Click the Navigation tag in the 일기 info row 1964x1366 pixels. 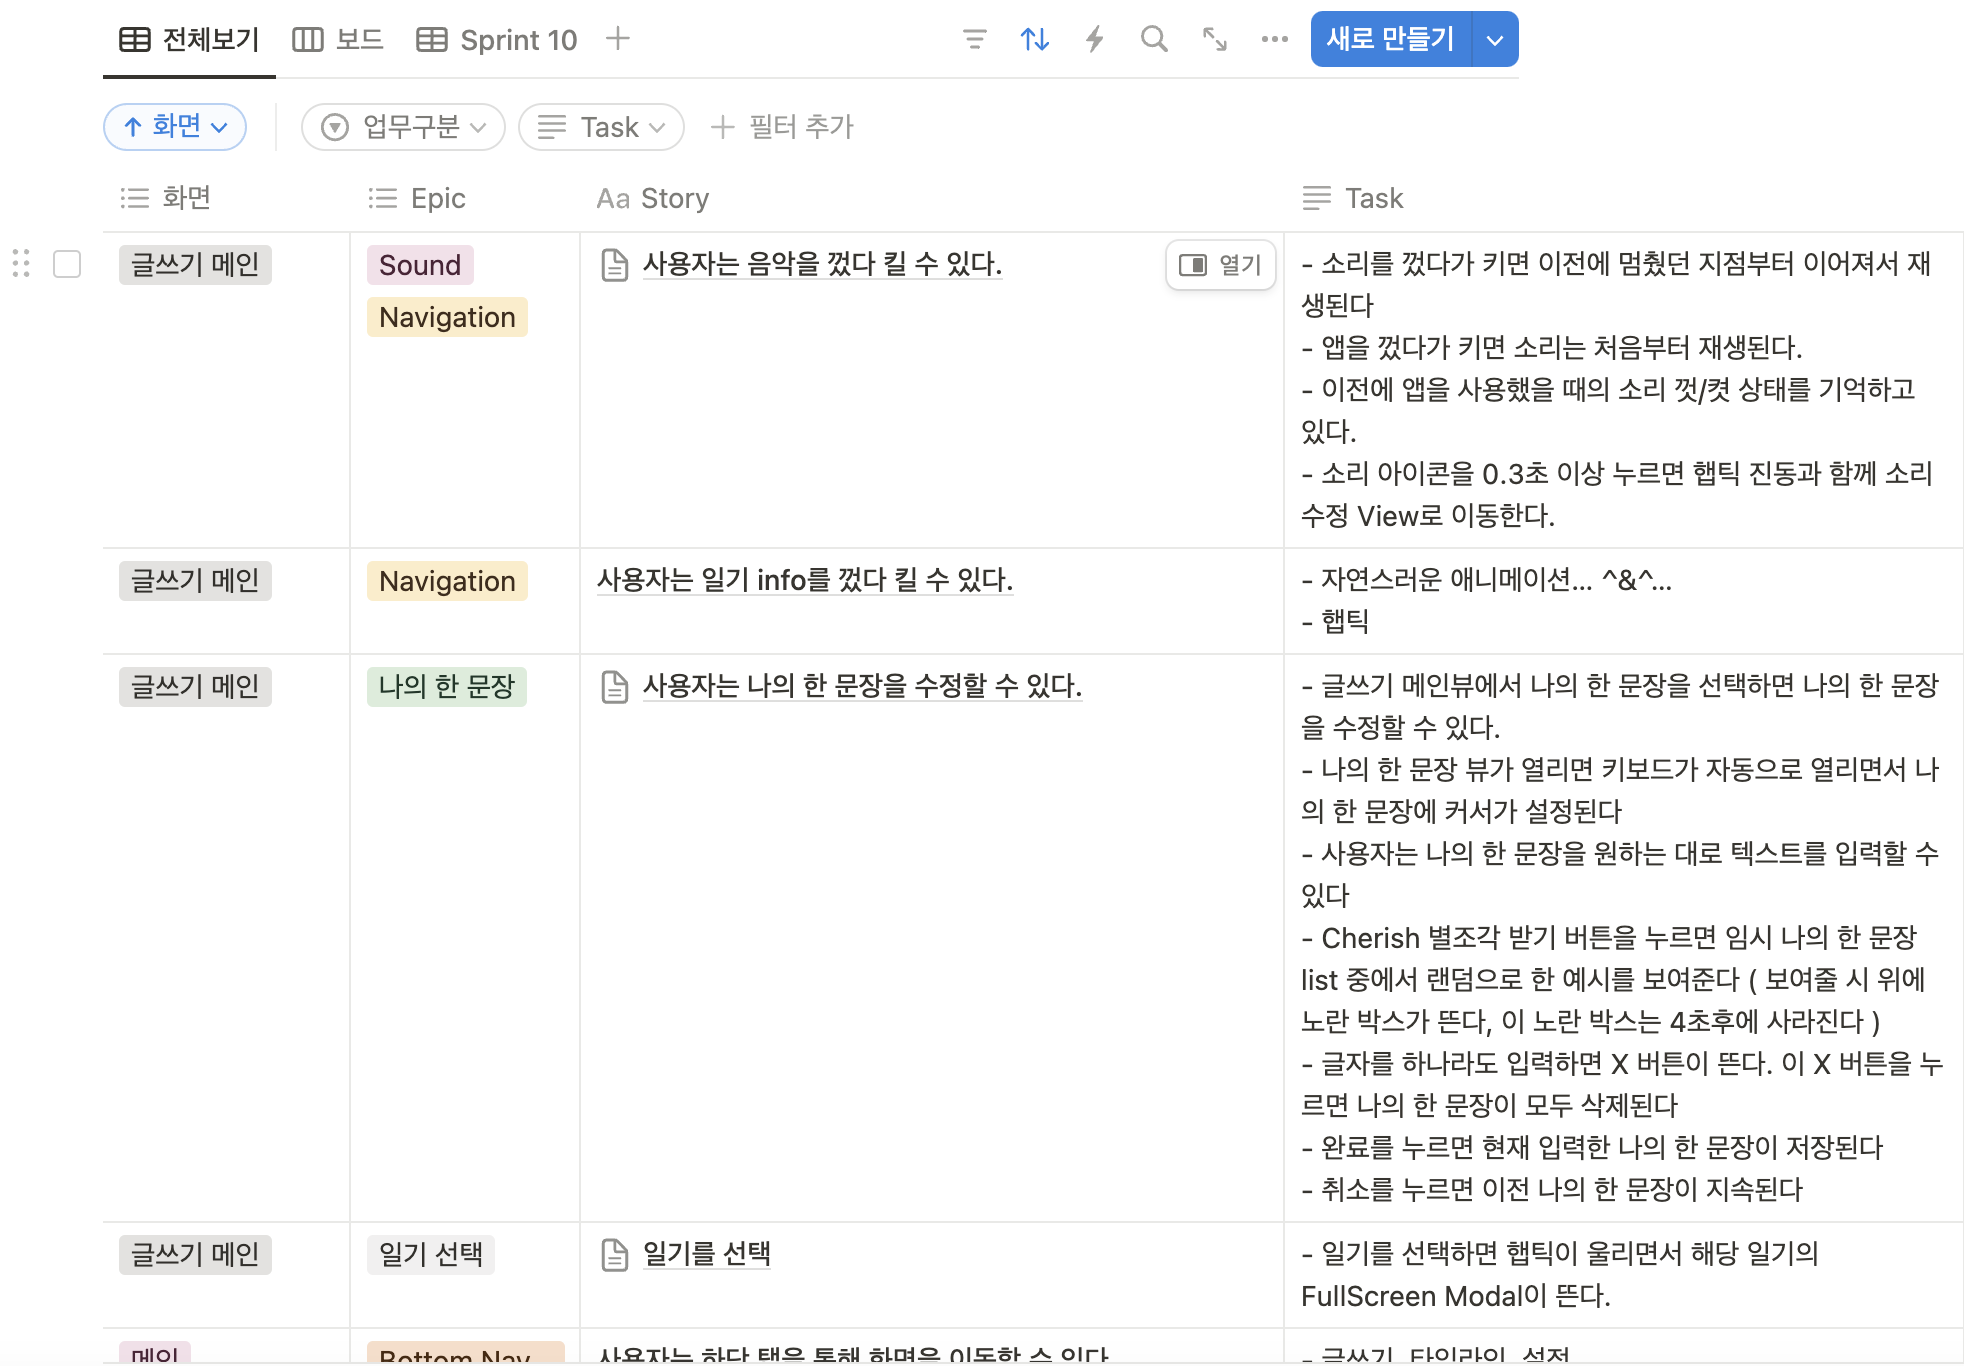tap(447, 581)
